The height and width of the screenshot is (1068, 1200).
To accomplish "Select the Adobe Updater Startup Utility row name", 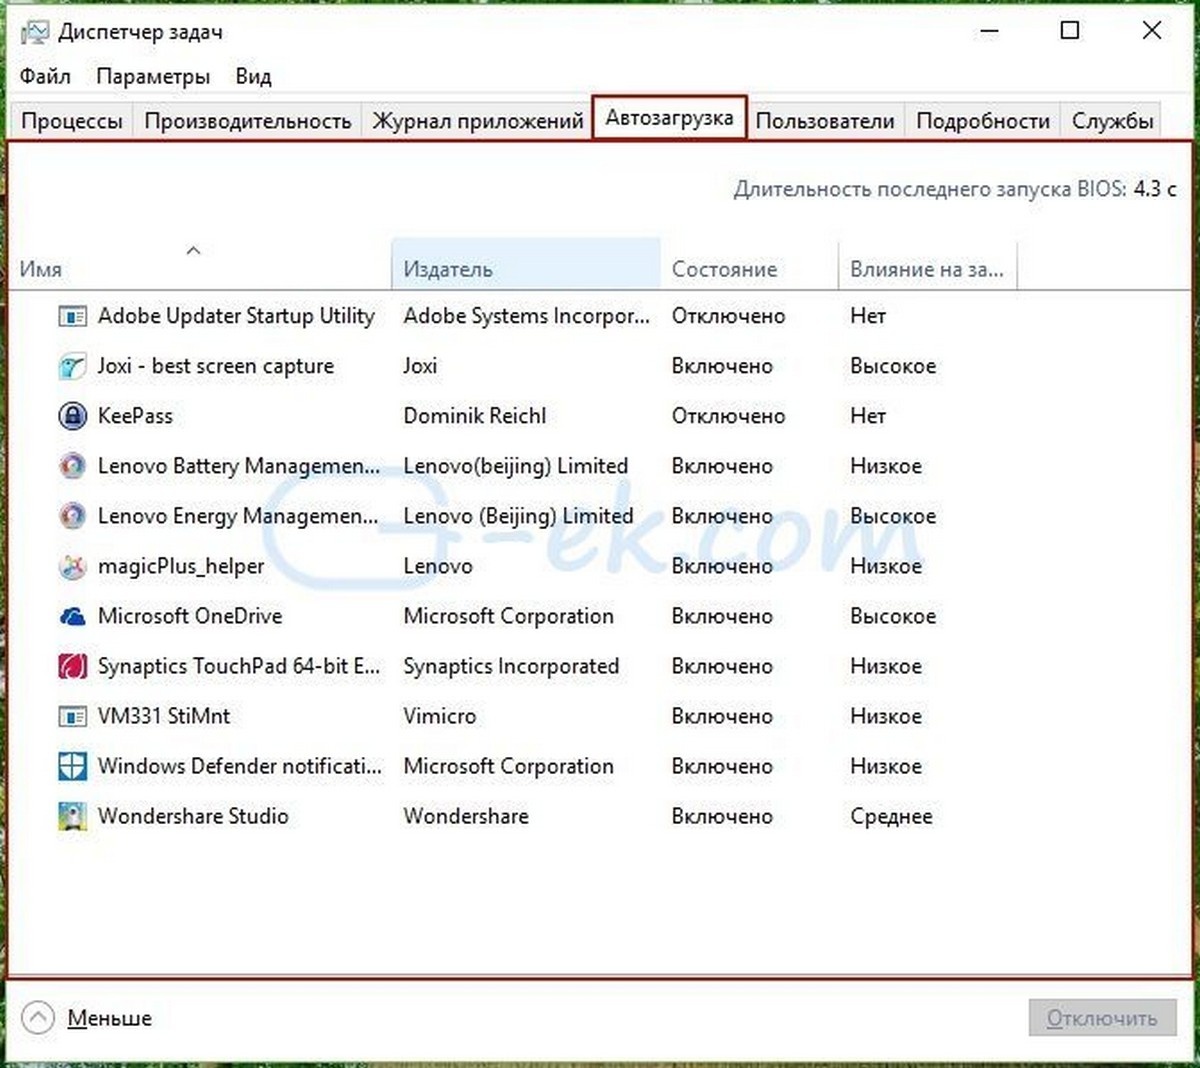I will [x=236, y=316].
